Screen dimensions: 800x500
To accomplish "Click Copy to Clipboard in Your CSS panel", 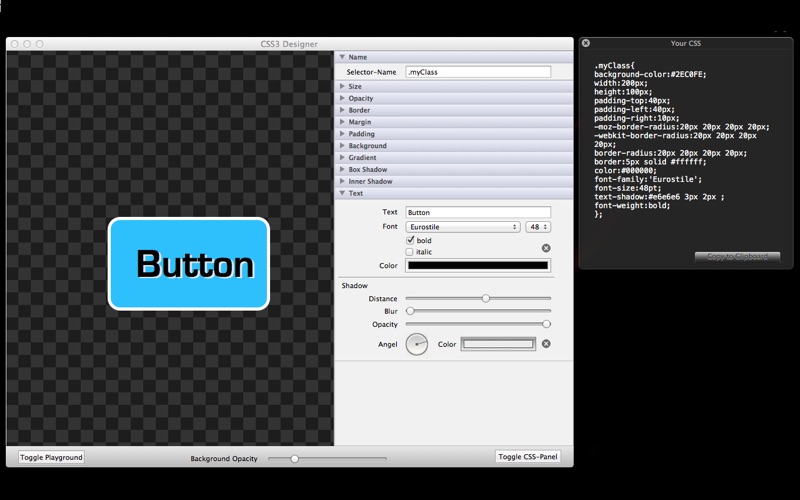I will pyautogui.click(x=737, y=257).
